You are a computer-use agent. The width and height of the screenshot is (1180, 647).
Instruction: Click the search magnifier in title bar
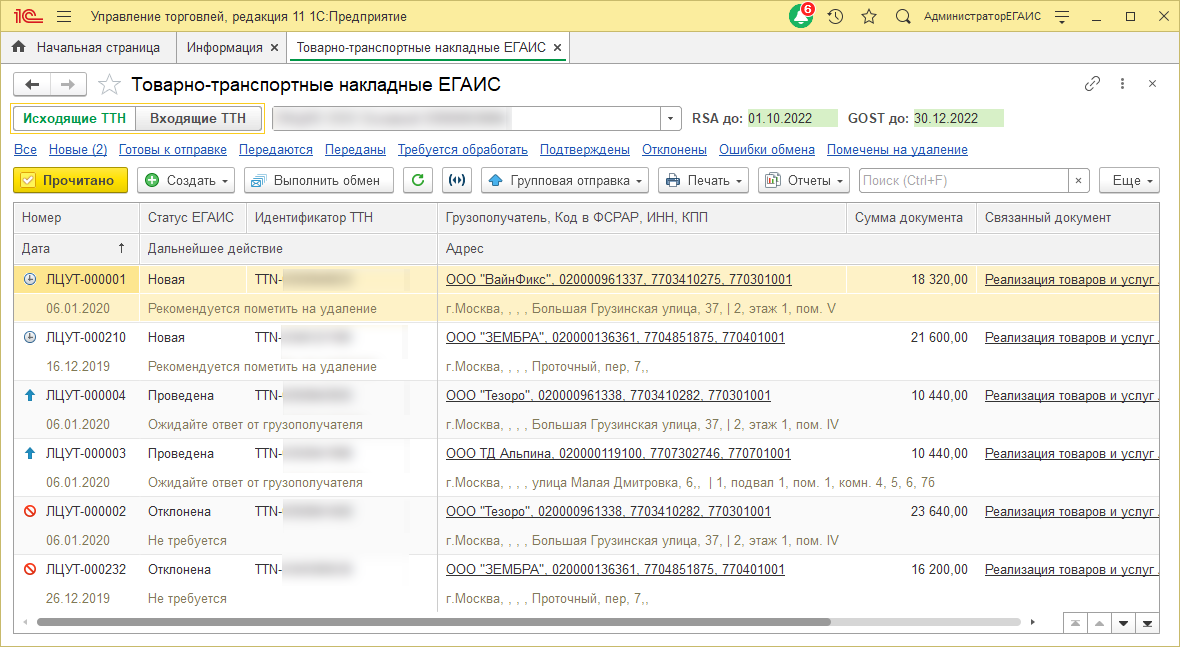pyautogui.click(x=902, y=17)
